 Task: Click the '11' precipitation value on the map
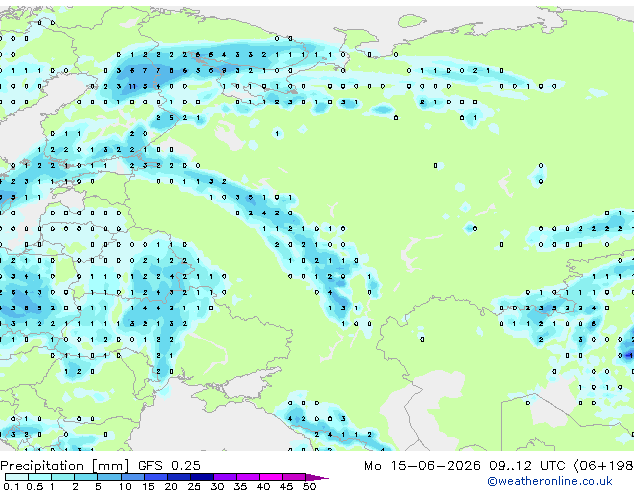coord(132,86)
